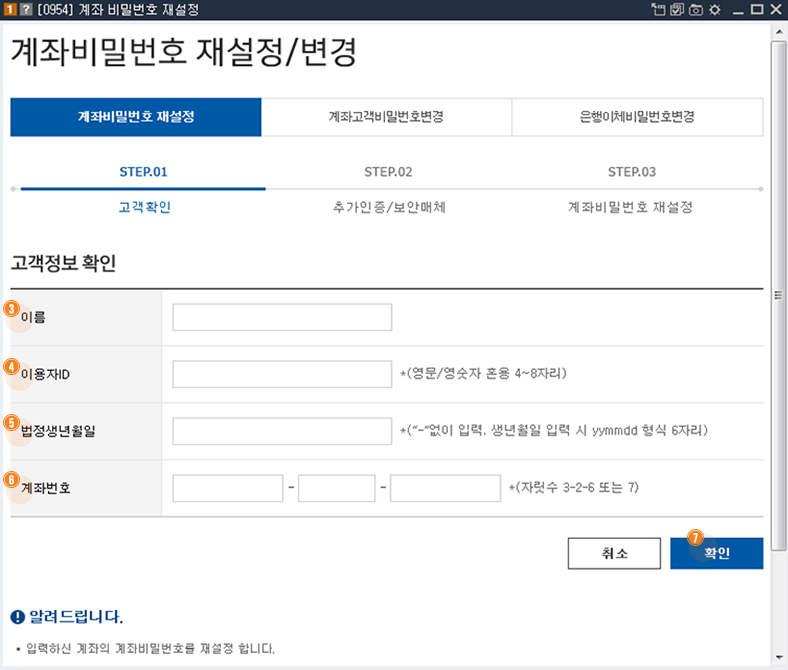Open the 은행이체비밀번호변경 tab
Viewport: 788px width, 670px height.
tap(637, 117)
